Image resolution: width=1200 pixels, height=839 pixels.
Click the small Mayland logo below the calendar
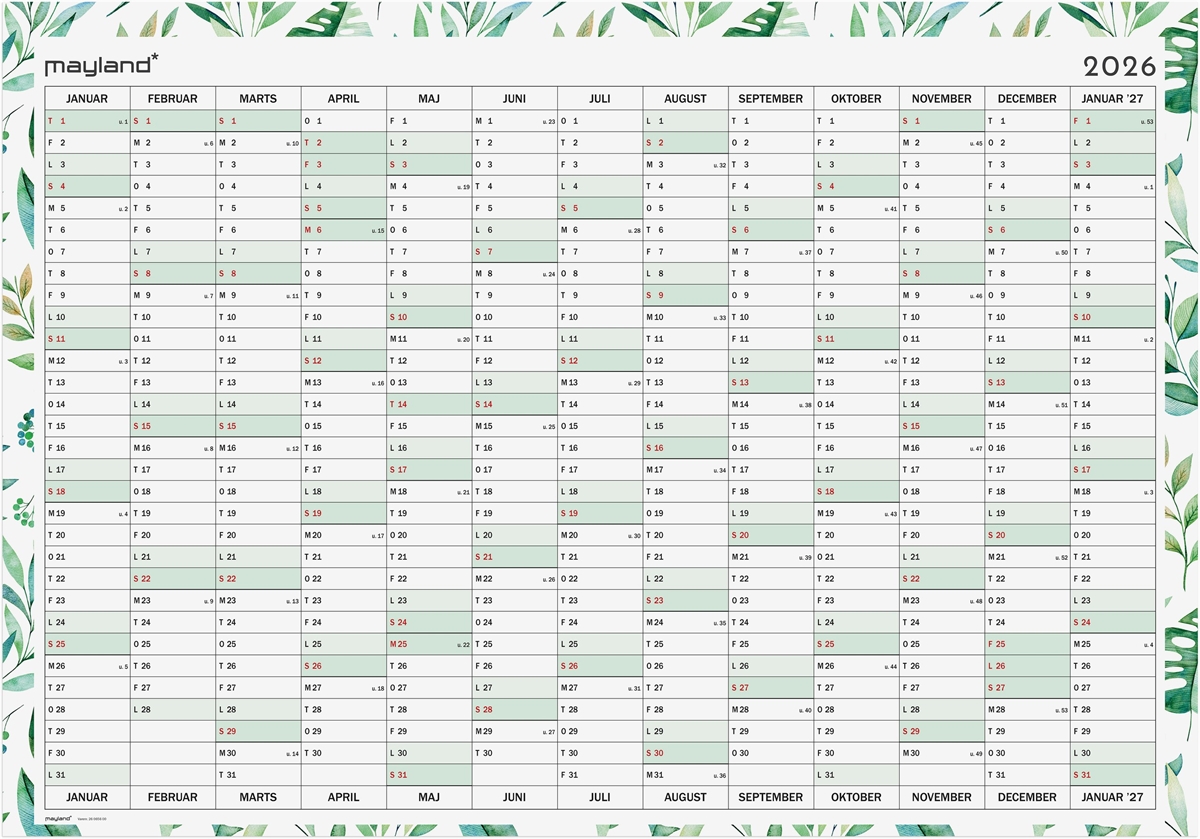pos(60,818)
